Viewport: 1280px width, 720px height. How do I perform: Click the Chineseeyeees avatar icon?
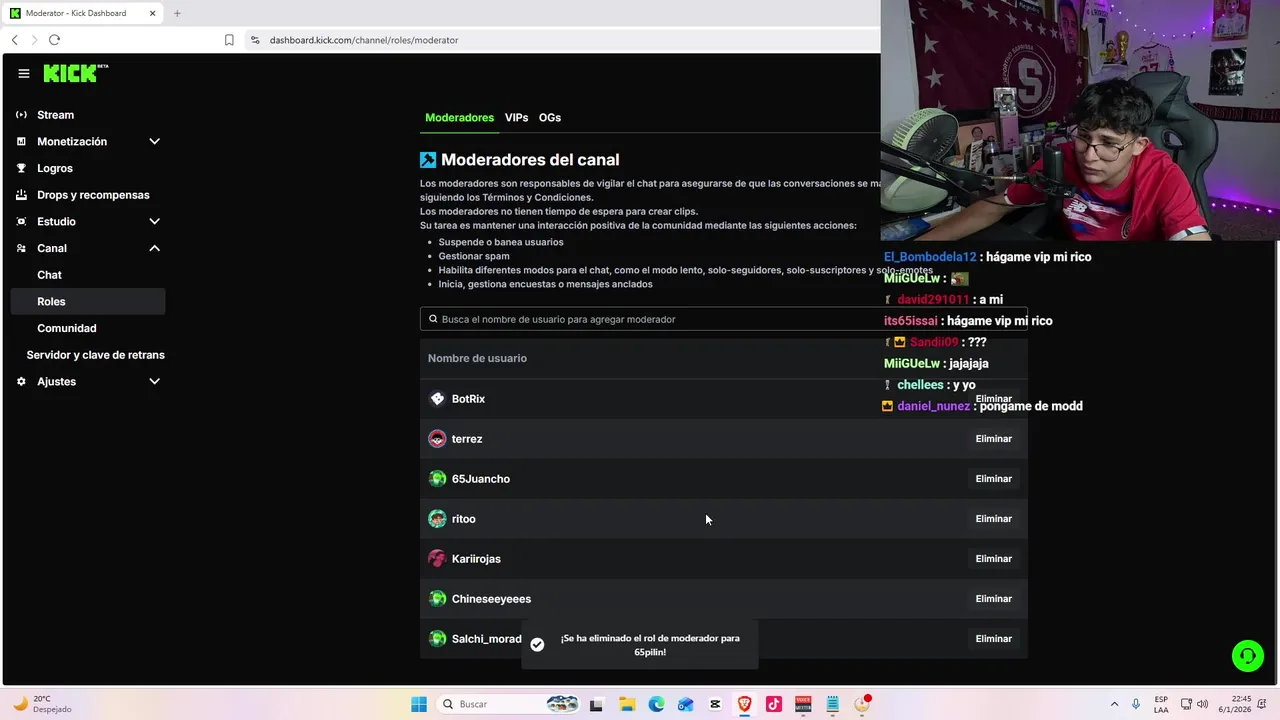pyautogui.click(x=437, y=598)
